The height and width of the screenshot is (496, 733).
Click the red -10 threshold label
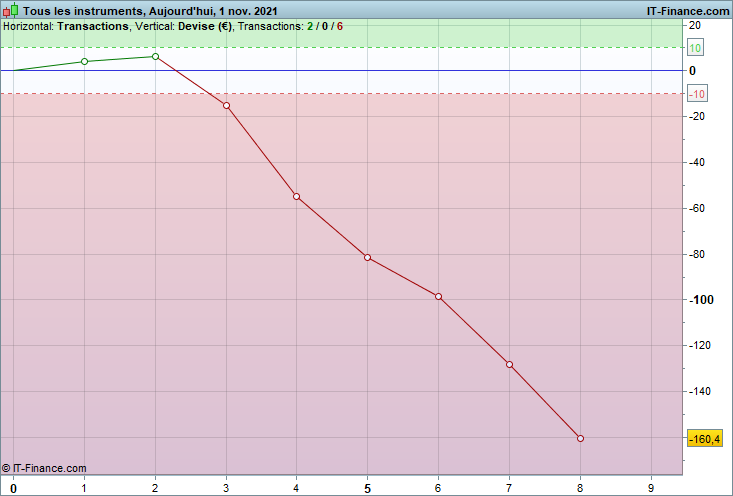click(x=697, y=94)
